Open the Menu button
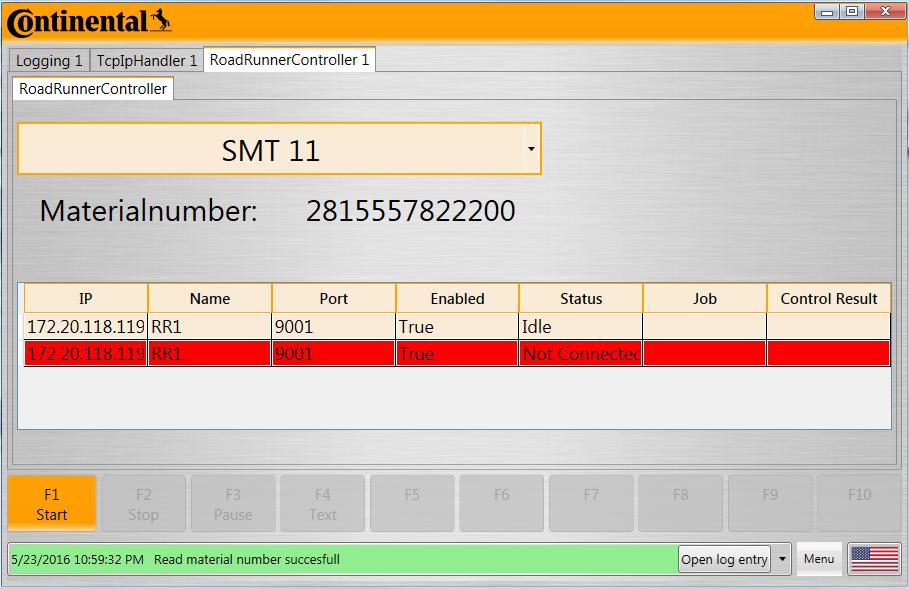909x589 pixels. click(x=819, y=559)
